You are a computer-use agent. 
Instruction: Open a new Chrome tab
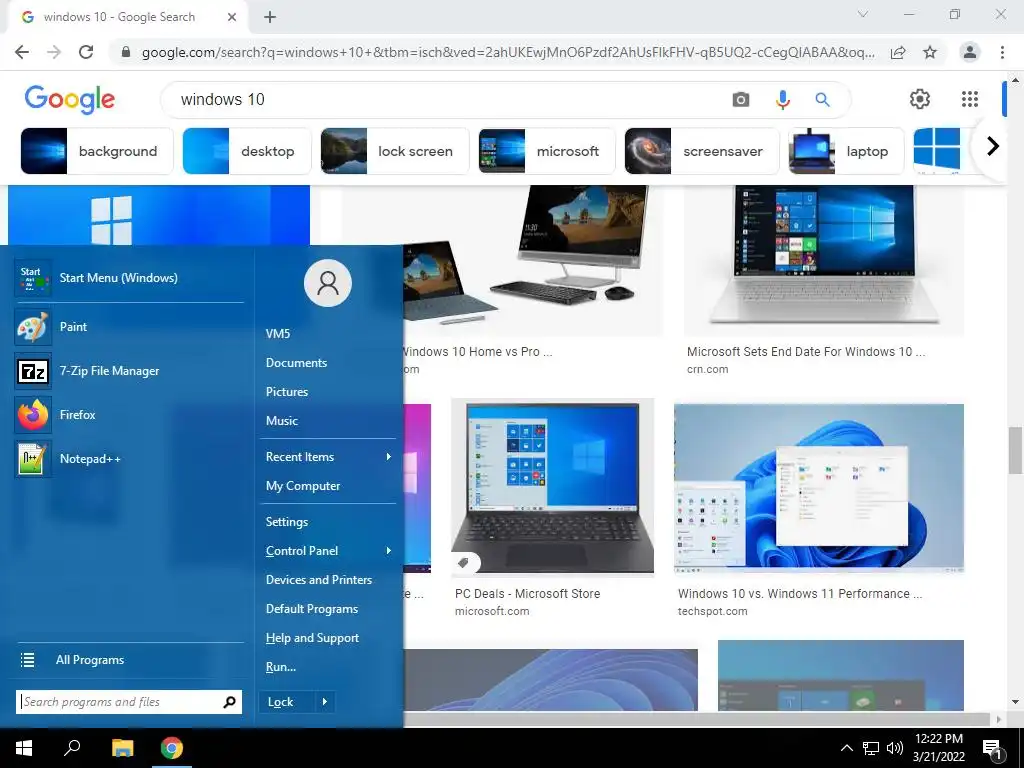point(270,17)
